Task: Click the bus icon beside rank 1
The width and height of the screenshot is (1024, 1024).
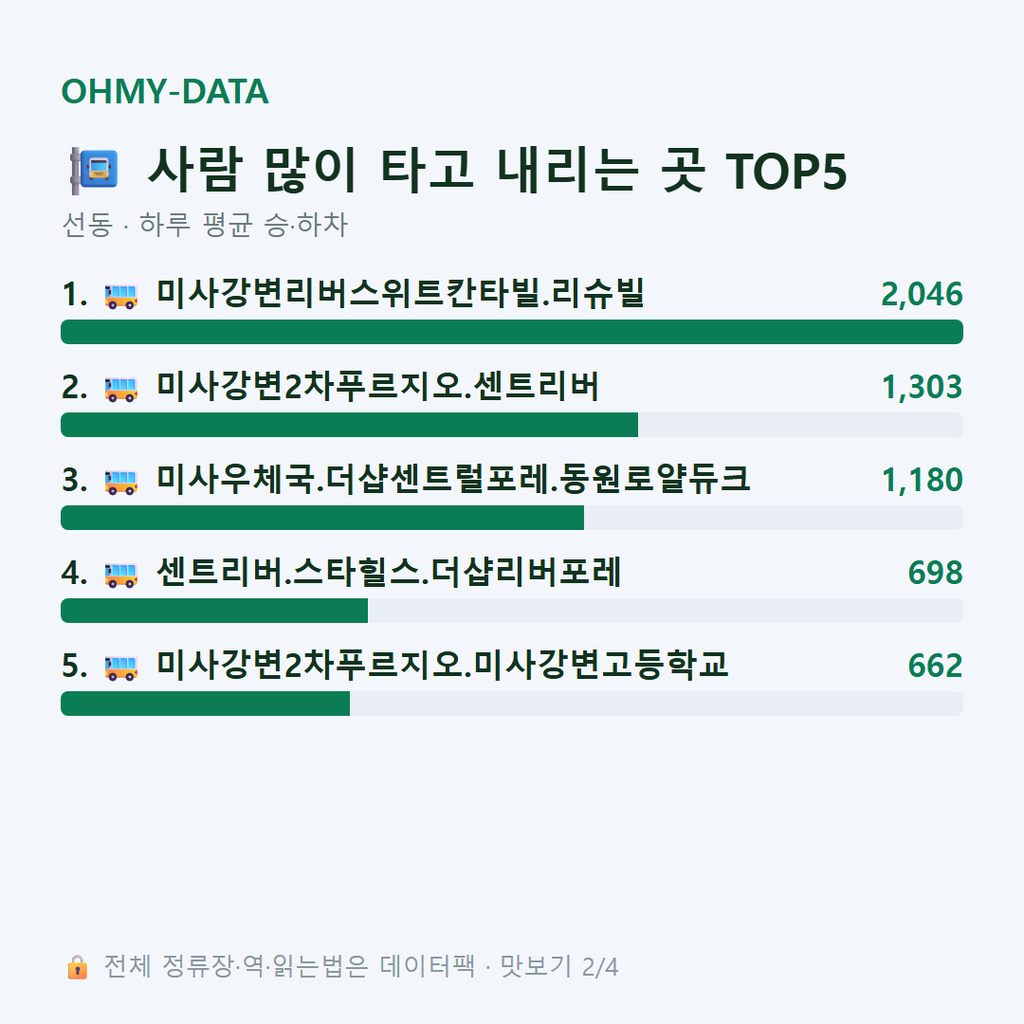Action: 121,296
